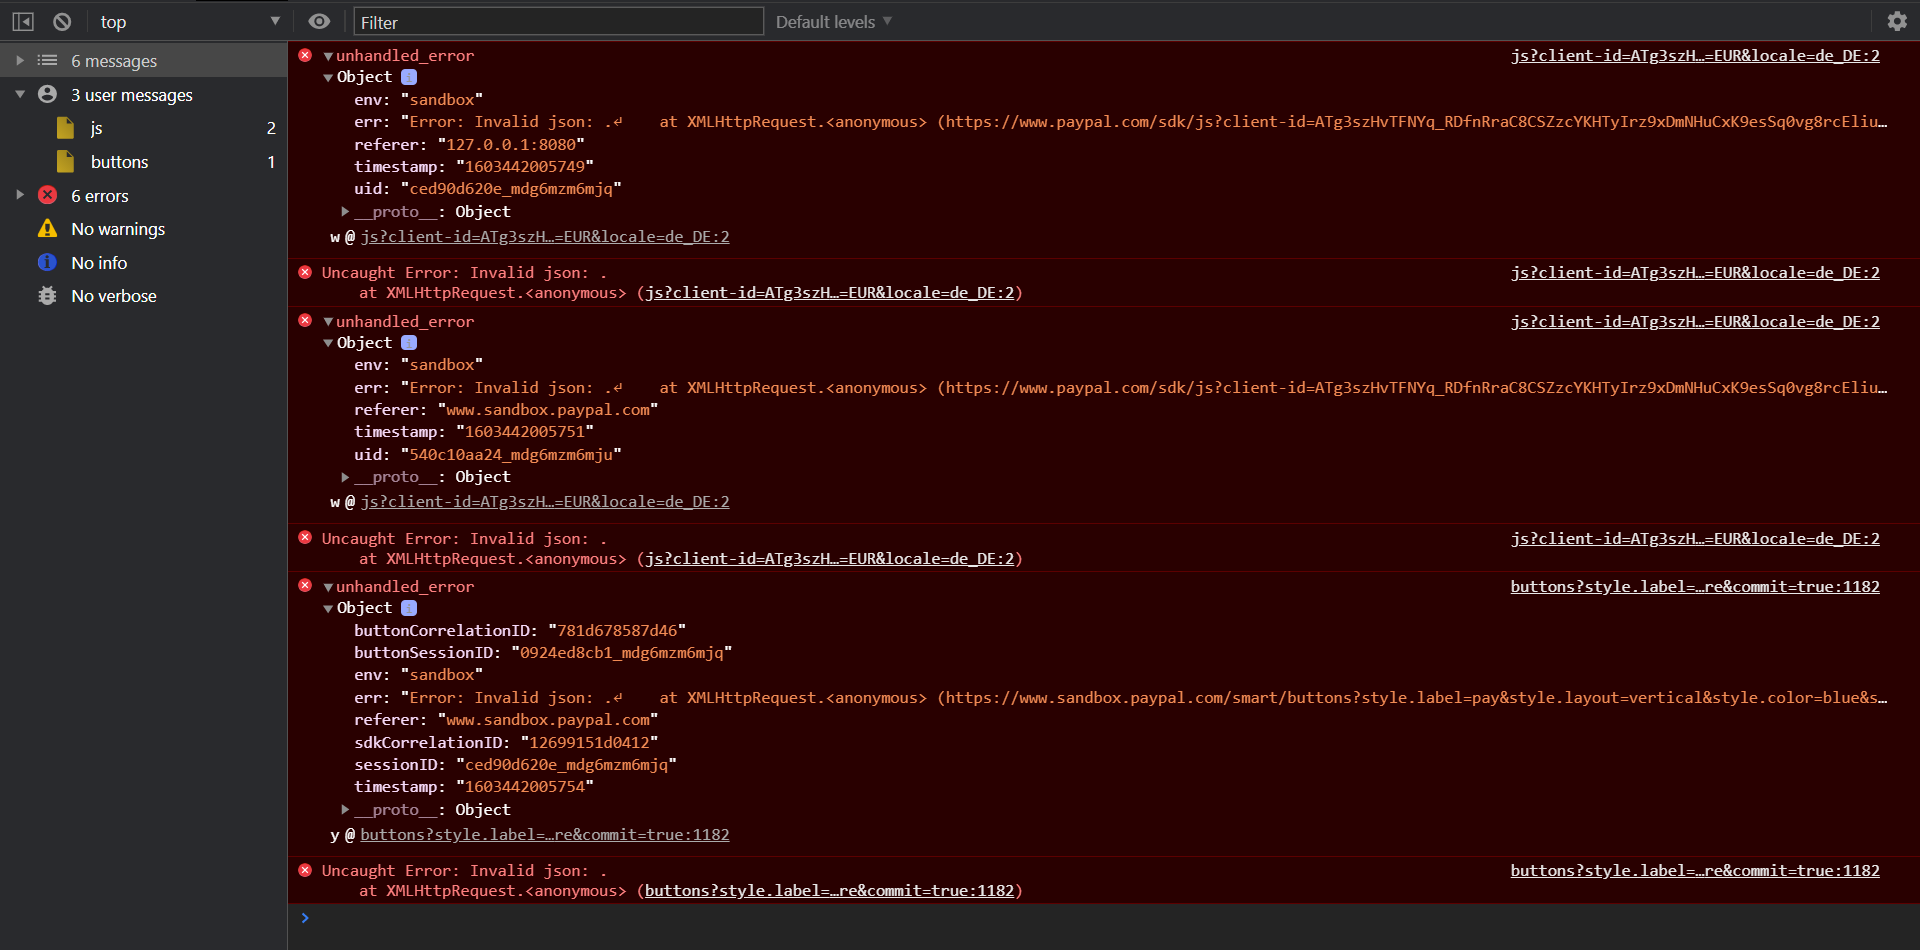1920x950 pixels.
Task: Select the uid value "540c10aa24_mdg6mzm6mju"
Action: [x=511, y=455]
